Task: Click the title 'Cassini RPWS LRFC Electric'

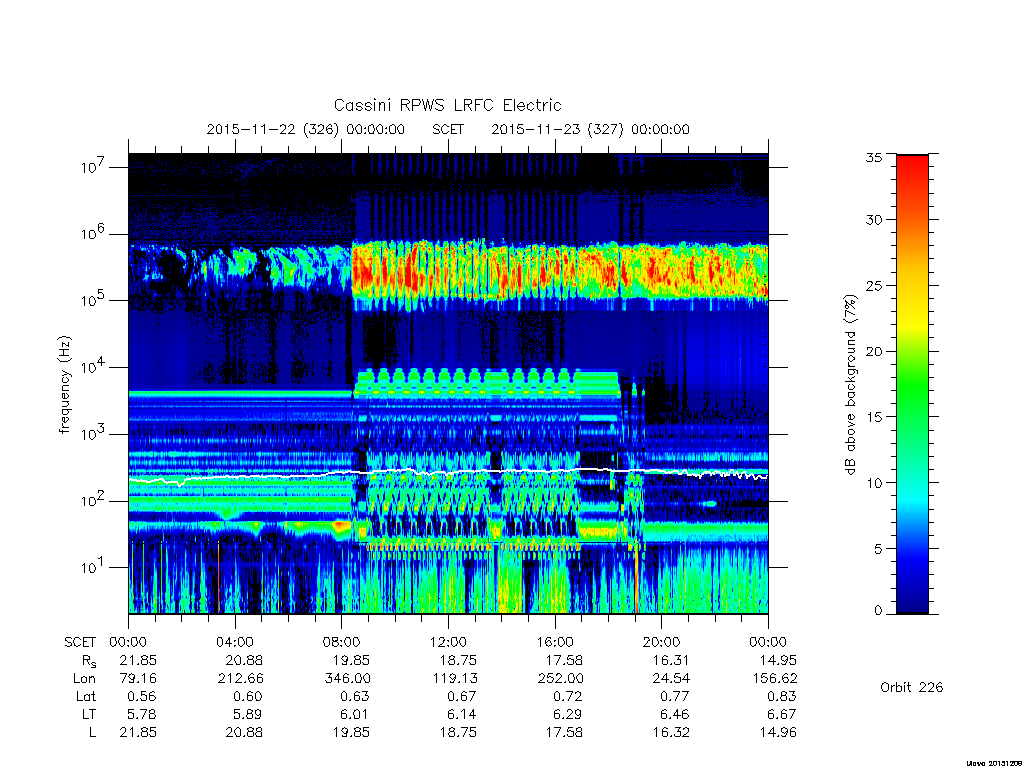Action: pyautogui.click(x=447, y=105)
